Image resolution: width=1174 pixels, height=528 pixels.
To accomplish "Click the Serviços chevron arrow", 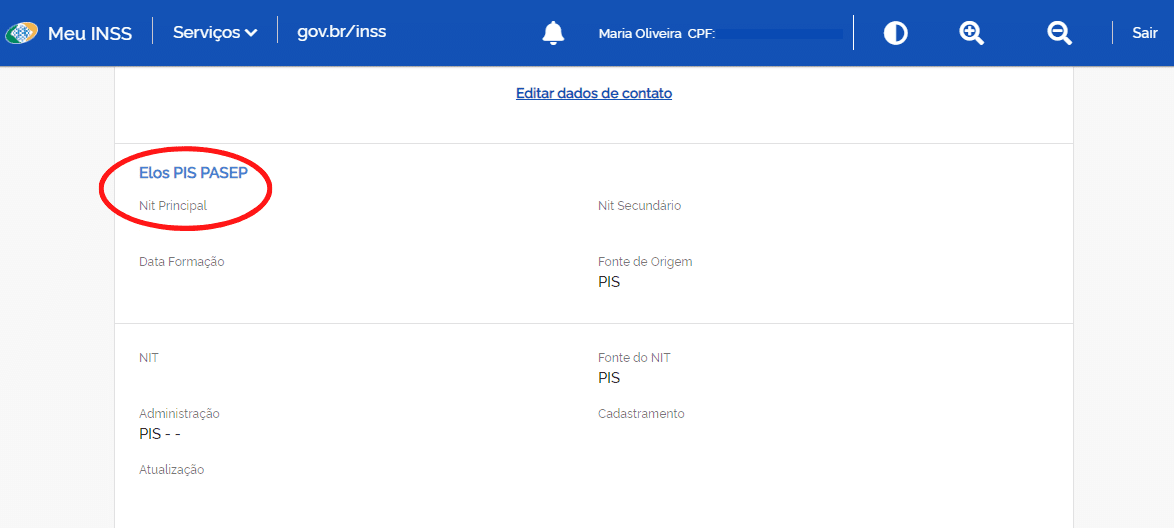I will click(x=251, y=33).
